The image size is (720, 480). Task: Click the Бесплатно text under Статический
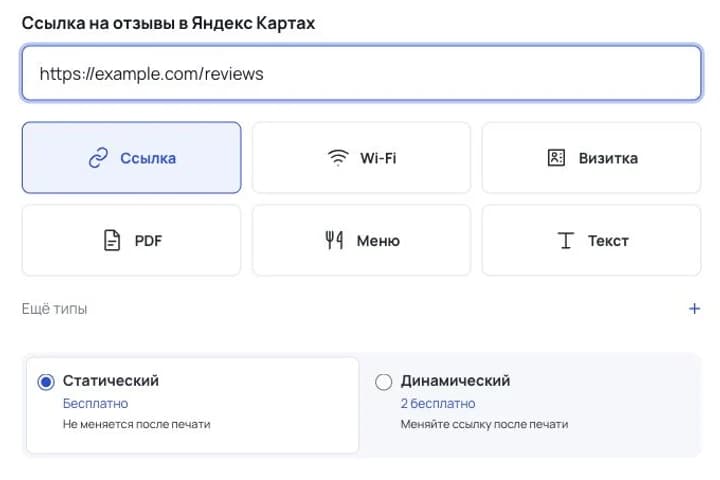pyautogui.click(x=96, y=403)
